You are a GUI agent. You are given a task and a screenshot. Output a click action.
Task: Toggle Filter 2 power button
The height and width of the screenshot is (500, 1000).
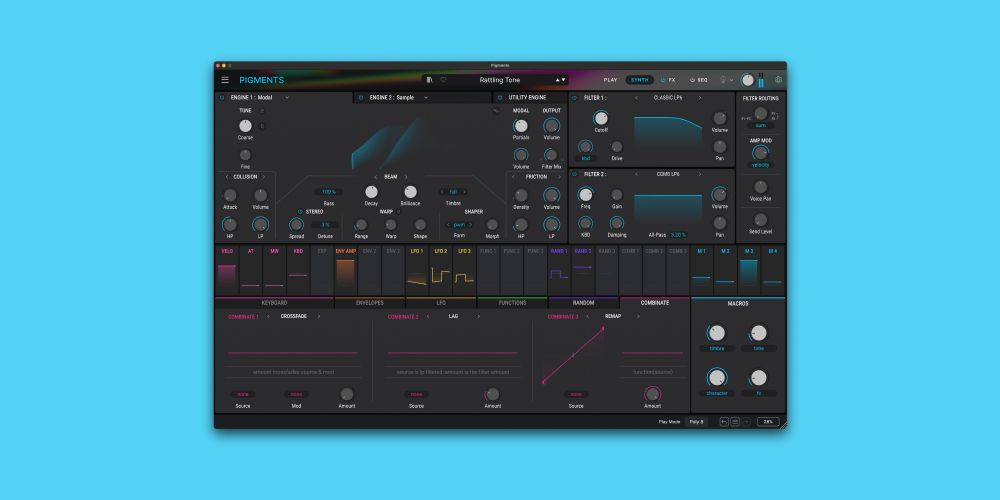[575, 174]
